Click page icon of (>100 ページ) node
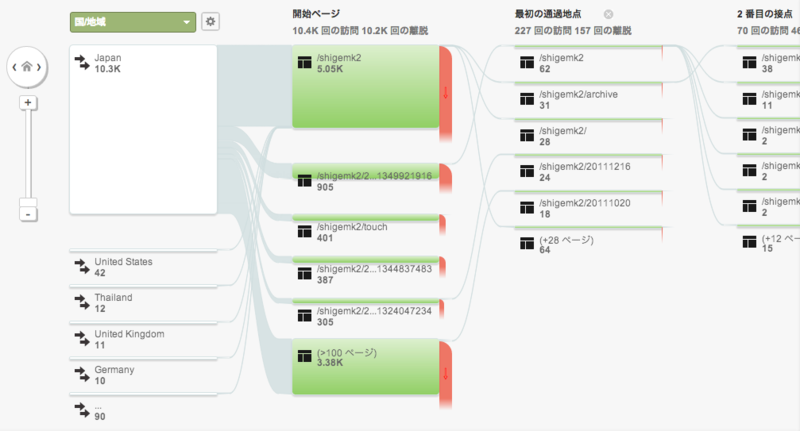Image resolution: width=800 pixels, height=431 pixels. coord(305,356)
